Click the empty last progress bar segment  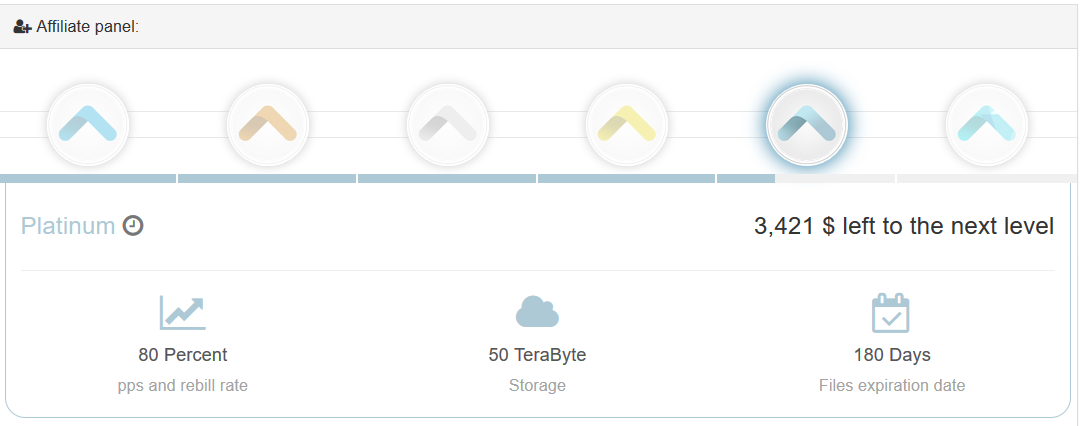click(988, 179)
